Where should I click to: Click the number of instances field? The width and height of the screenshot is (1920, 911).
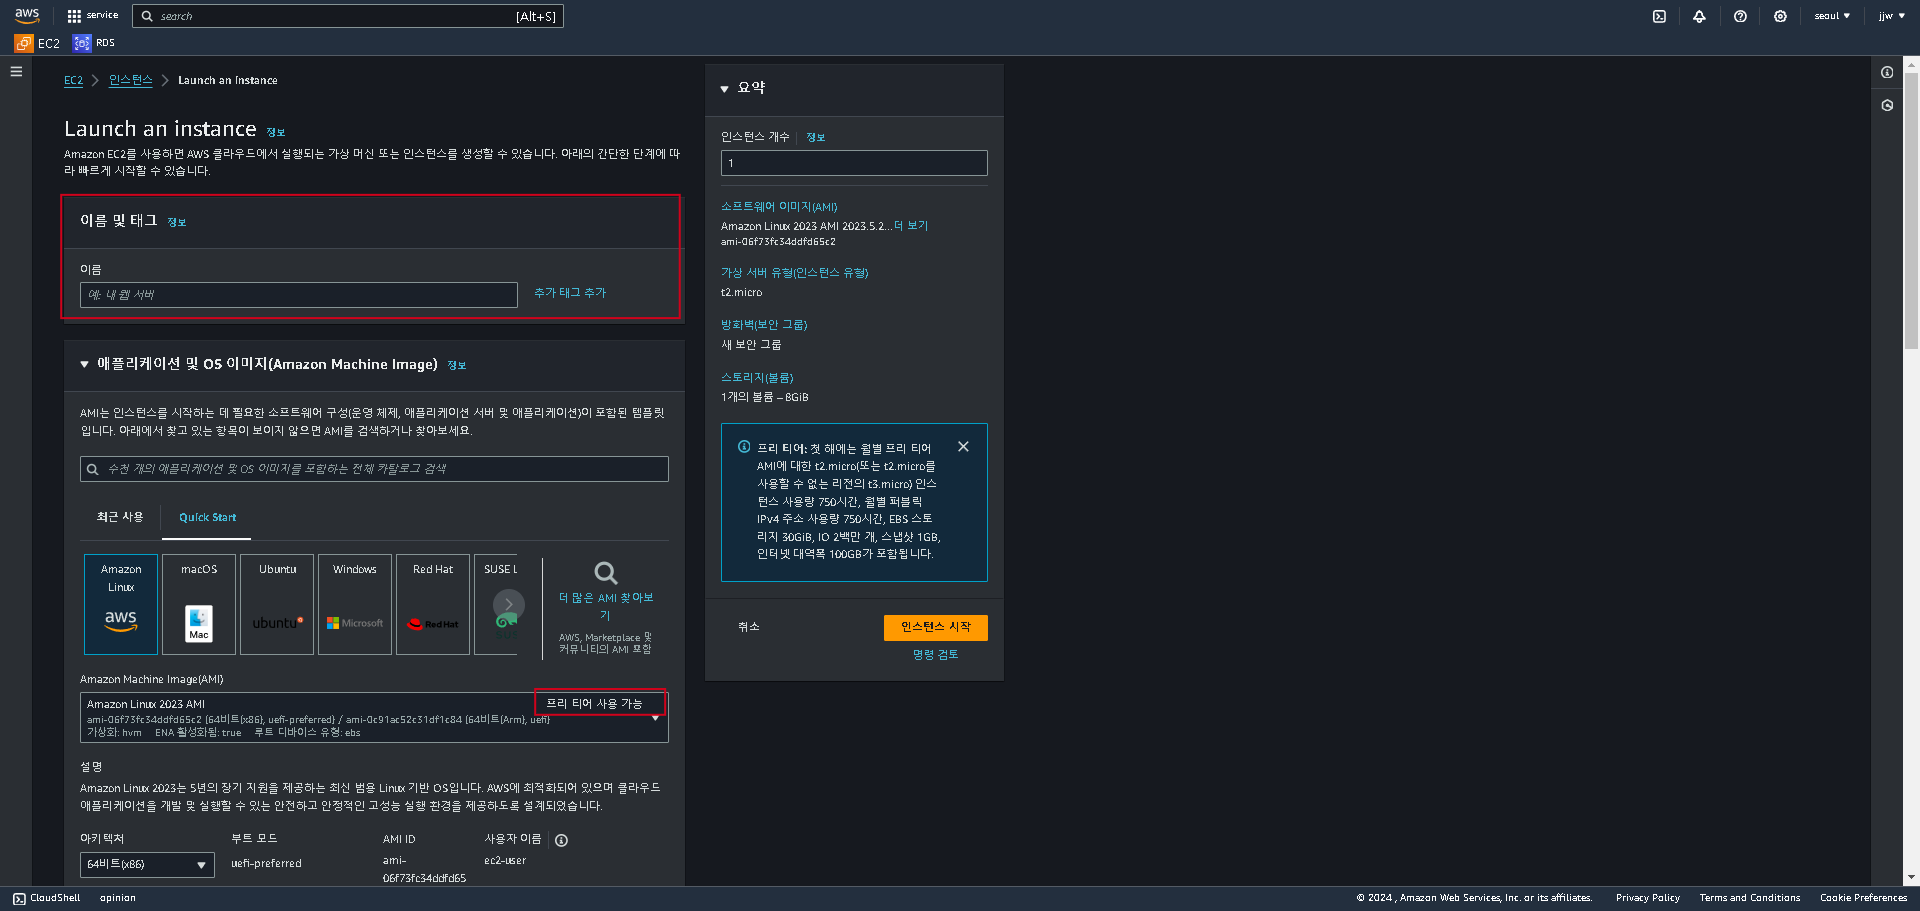click(x=854, y=163)
